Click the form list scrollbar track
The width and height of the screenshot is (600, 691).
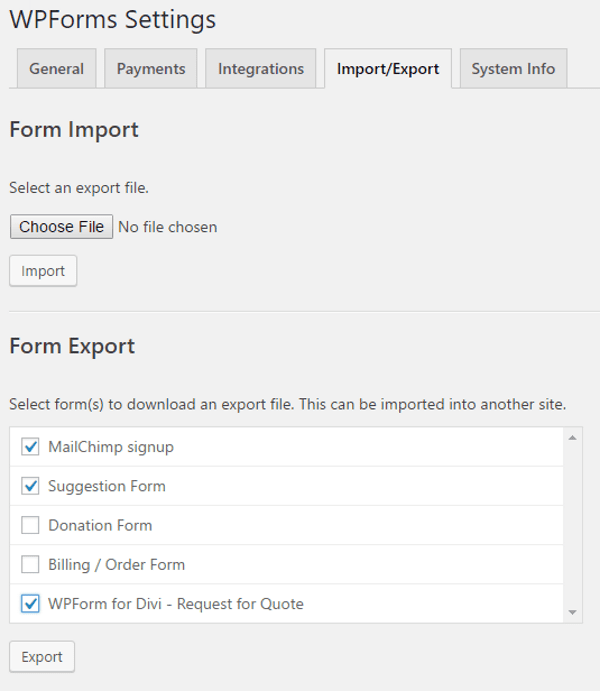tap(572, 525)
